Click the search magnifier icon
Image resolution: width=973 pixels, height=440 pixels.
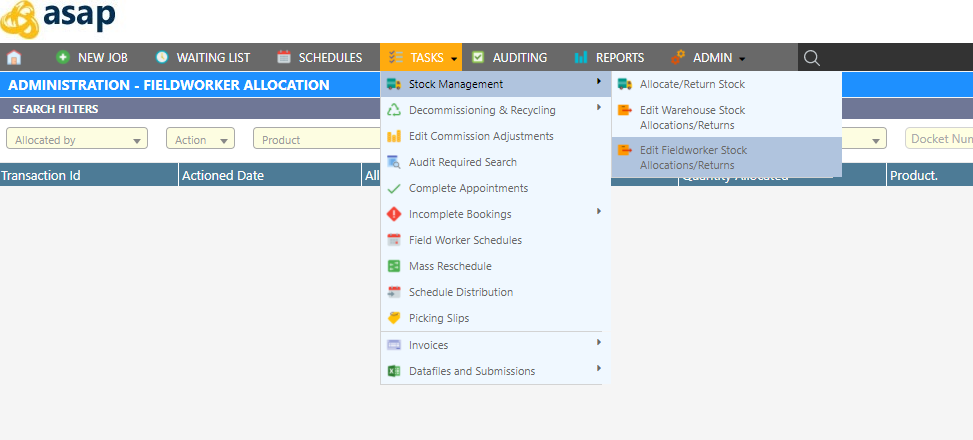pyautogui.click(x=812, y=58)
